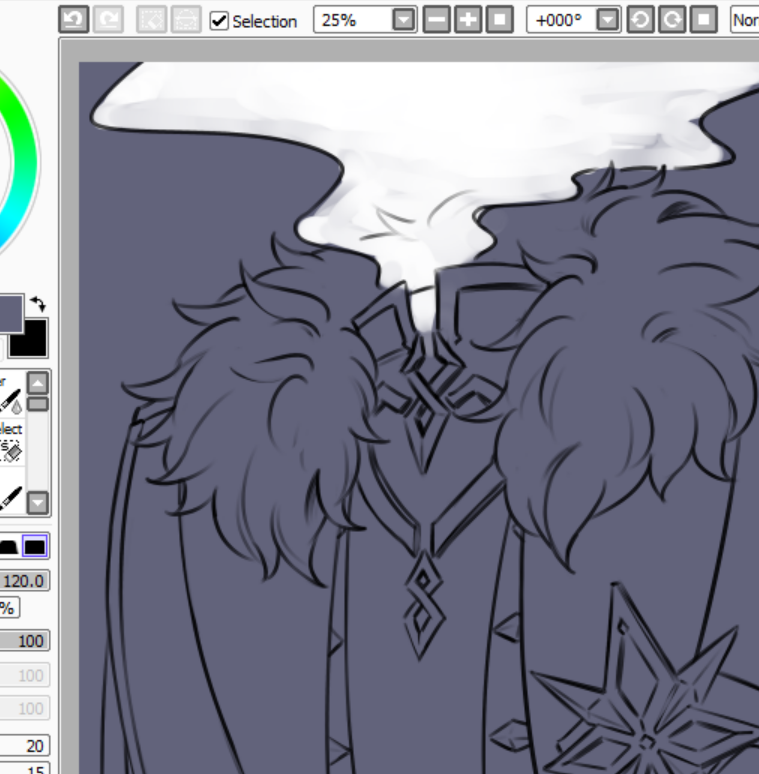759x774 pixels.
Task: Click the invert selection icon
Action: point(186,20)
